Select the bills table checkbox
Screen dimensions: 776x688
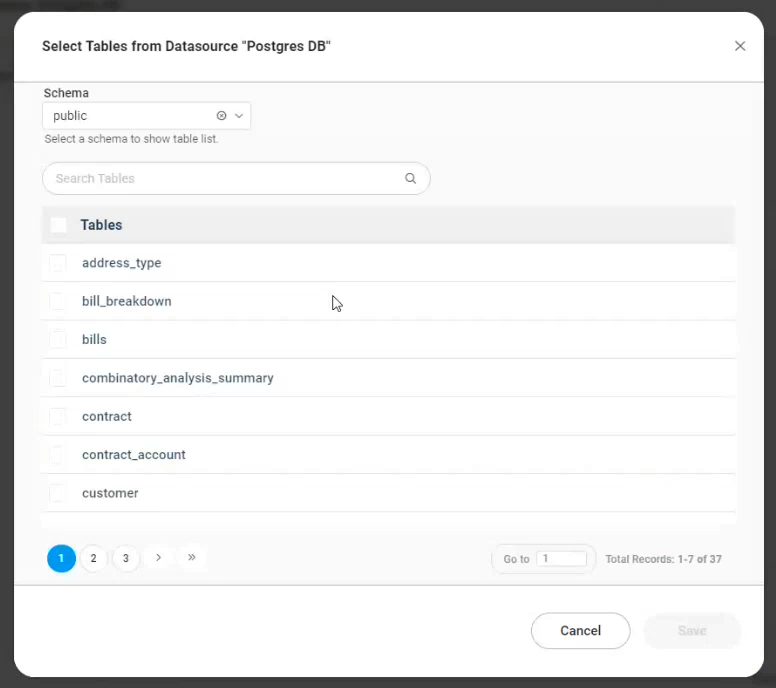[58, 340]
